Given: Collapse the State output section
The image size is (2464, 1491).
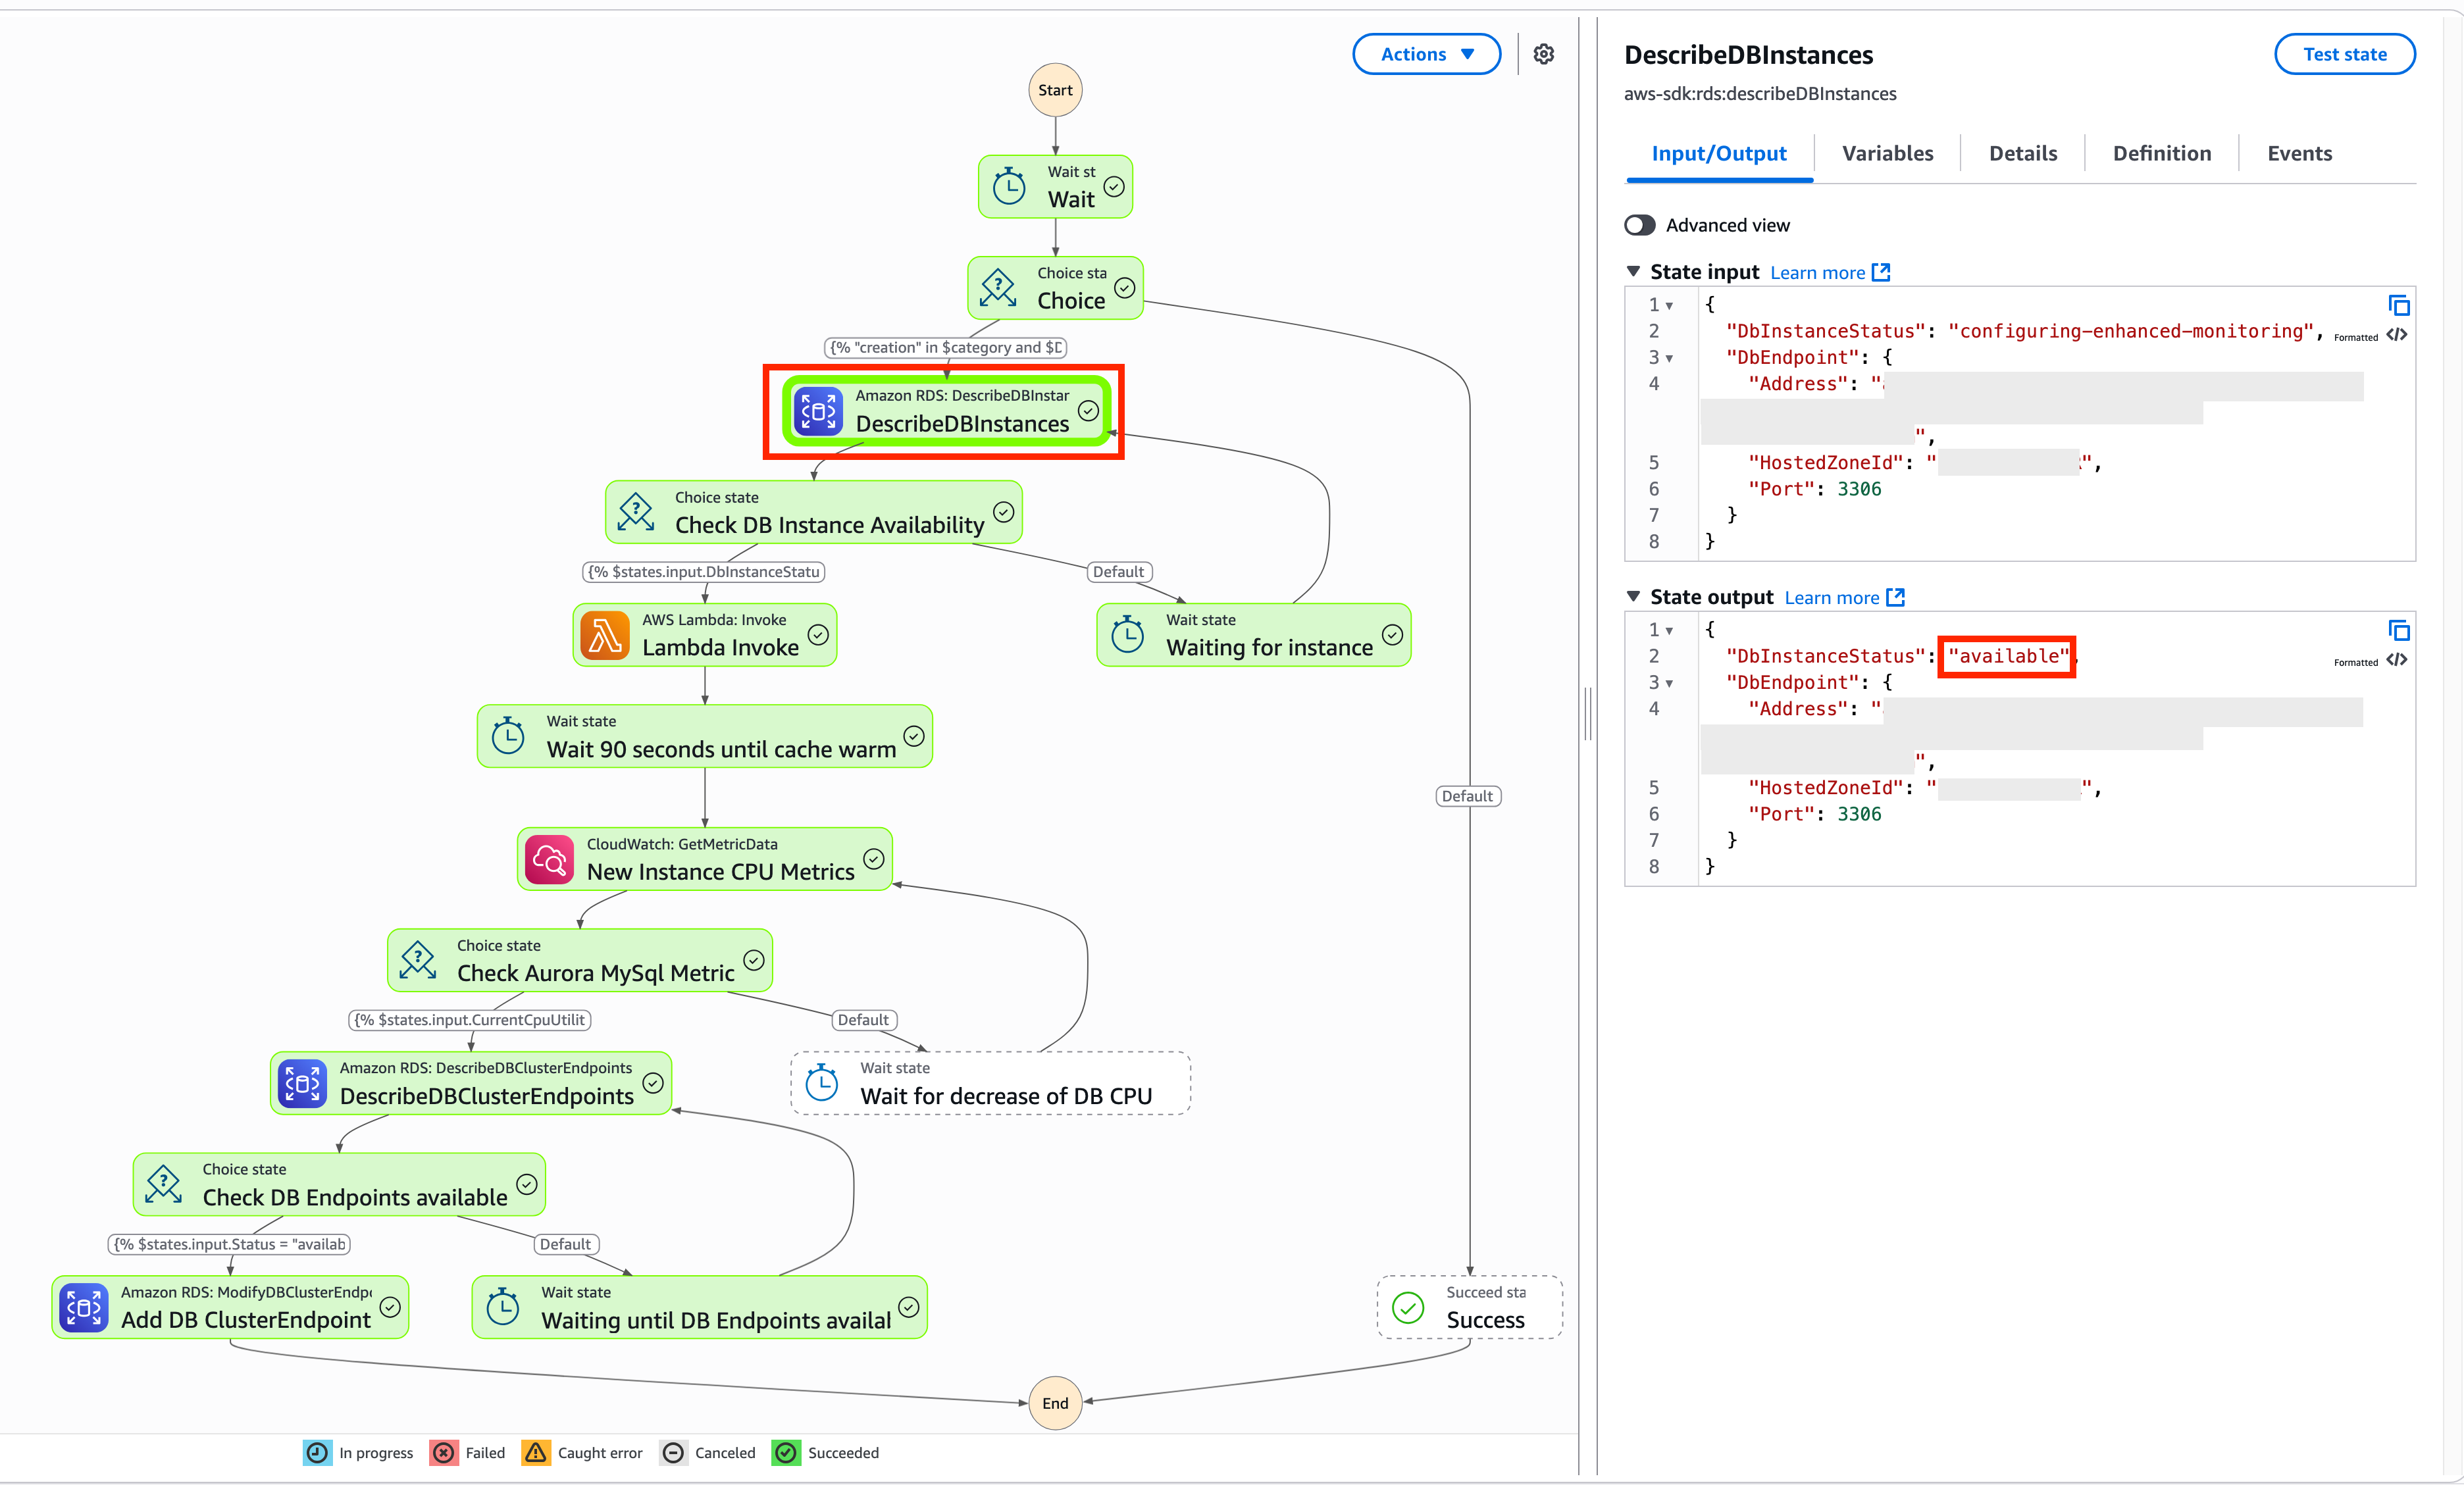Looking at the screenshot, I should pyautogui.click(x=1633, y=596).
